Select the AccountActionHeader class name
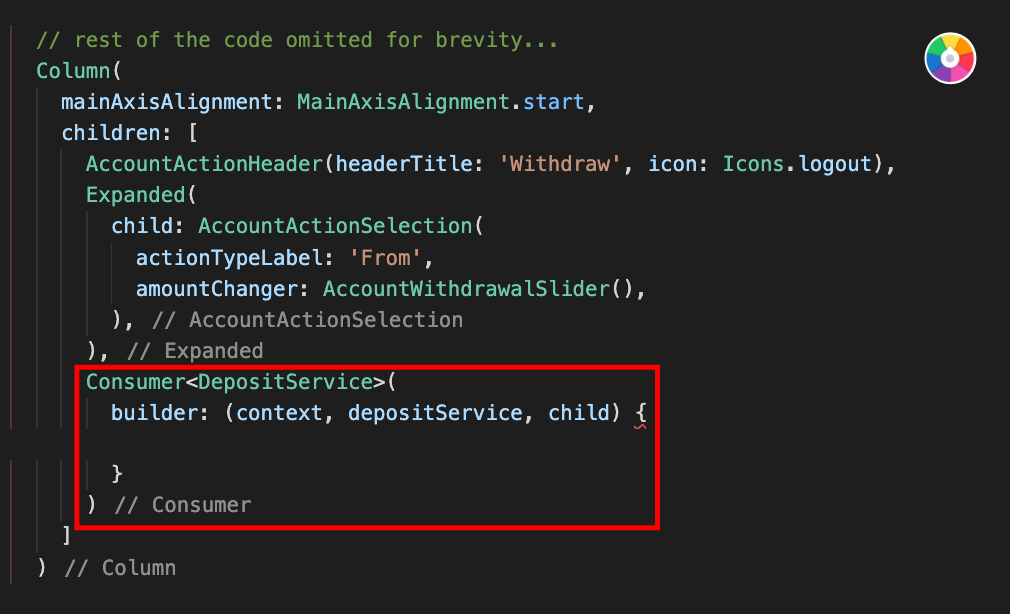Viewport: 1010px width, 614px height. (x=204, y=164)
